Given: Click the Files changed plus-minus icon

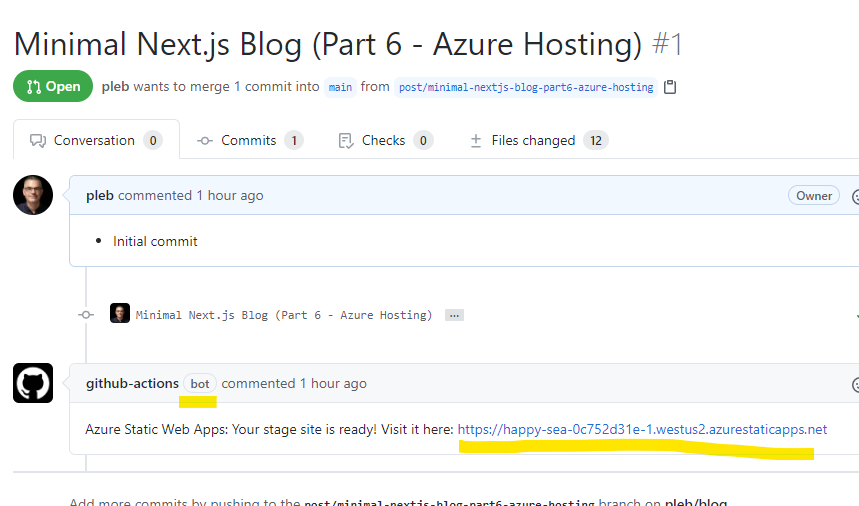Looking at the screenshot, I should point(476,141).
